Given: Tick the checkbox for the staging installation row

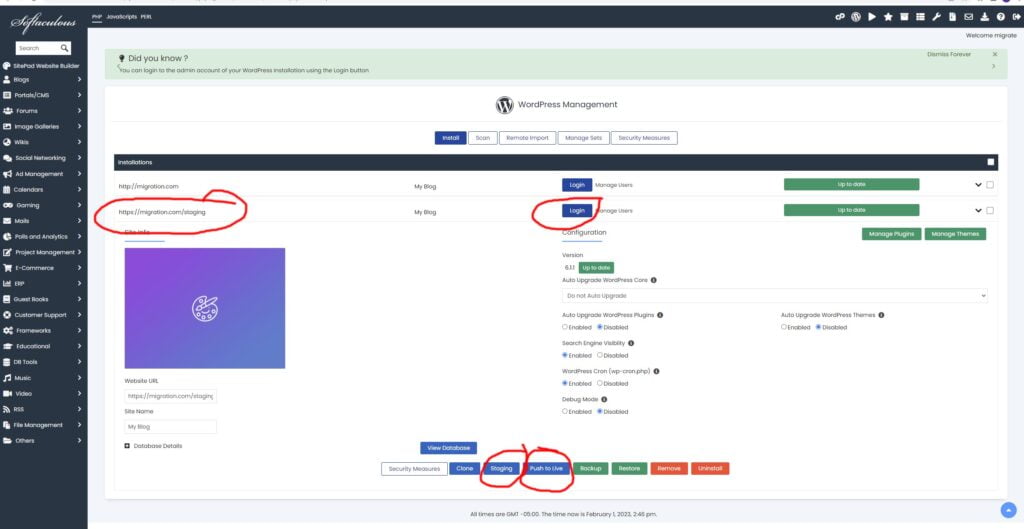Looking at the screenshot, I should (x=990, y=210).
